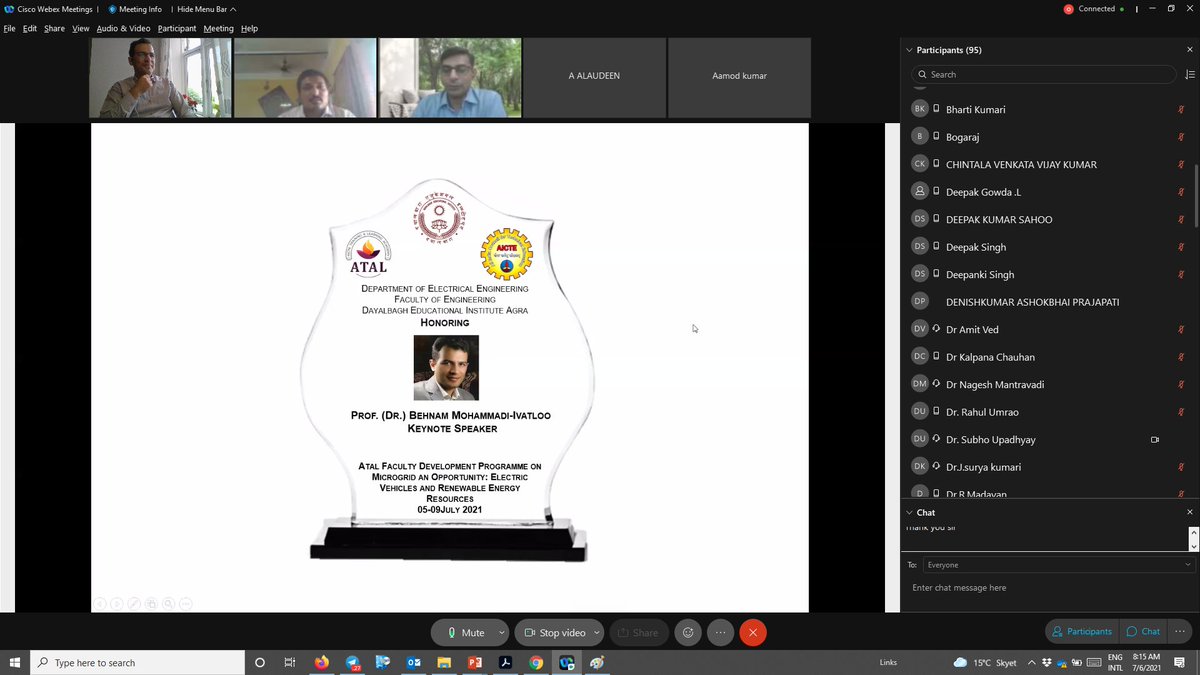Image resolution: width=1200 pixels, height=675 pixels.
Task: Click the search icon in Participants panel
Action: pyautogui.click(x=921, y=74)
